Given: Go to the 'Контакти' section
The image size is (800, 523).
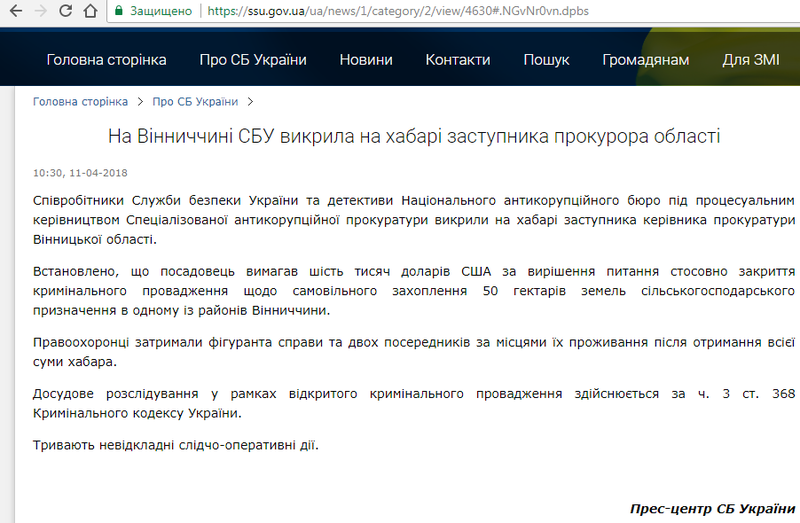Looking at the screenshot, I should (x=457, y=60).
